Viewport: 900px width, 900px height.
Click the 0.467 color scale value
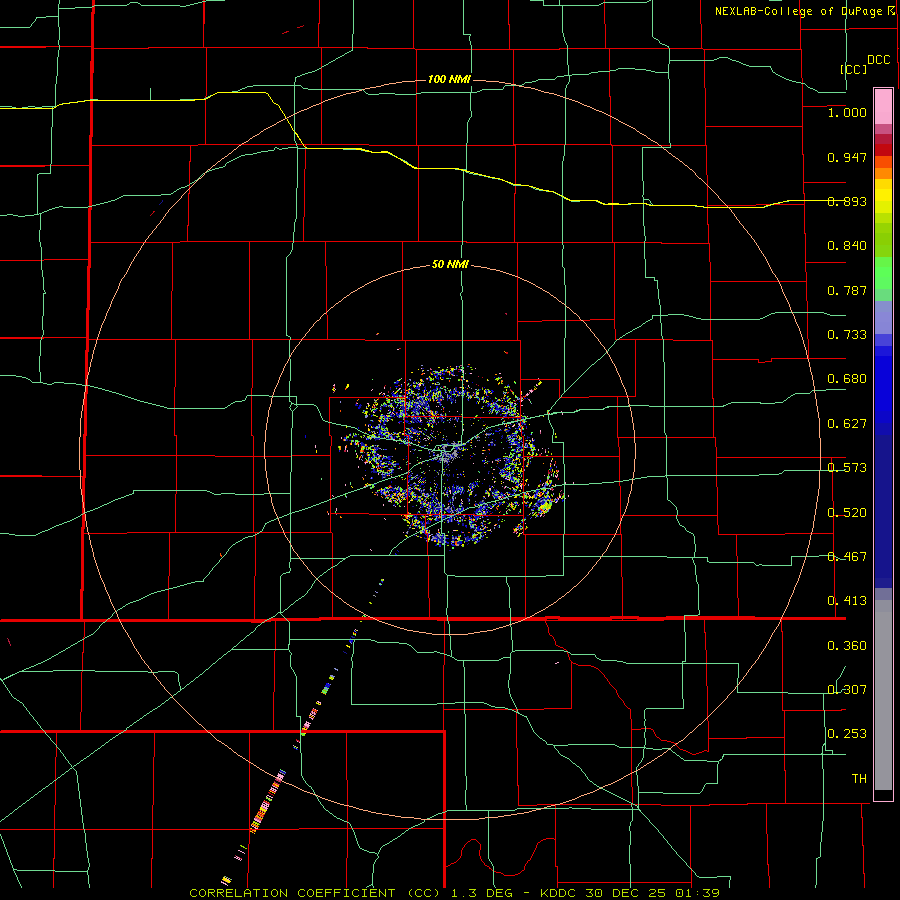[847, 557]
